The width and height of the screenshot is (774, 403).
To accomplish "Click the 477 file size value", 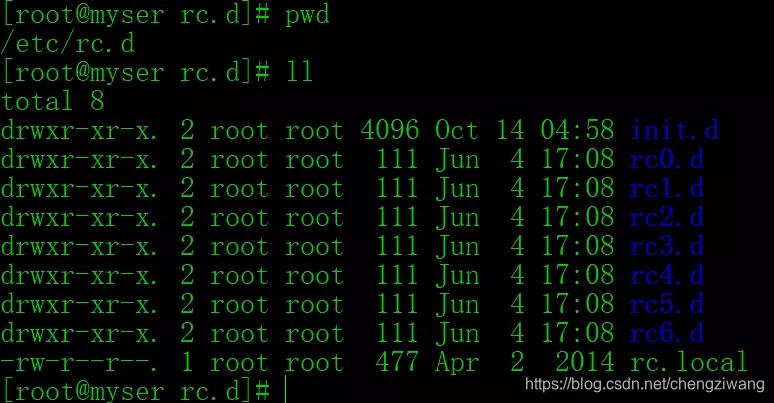I will pyautogui.click(x=397, y=362).
